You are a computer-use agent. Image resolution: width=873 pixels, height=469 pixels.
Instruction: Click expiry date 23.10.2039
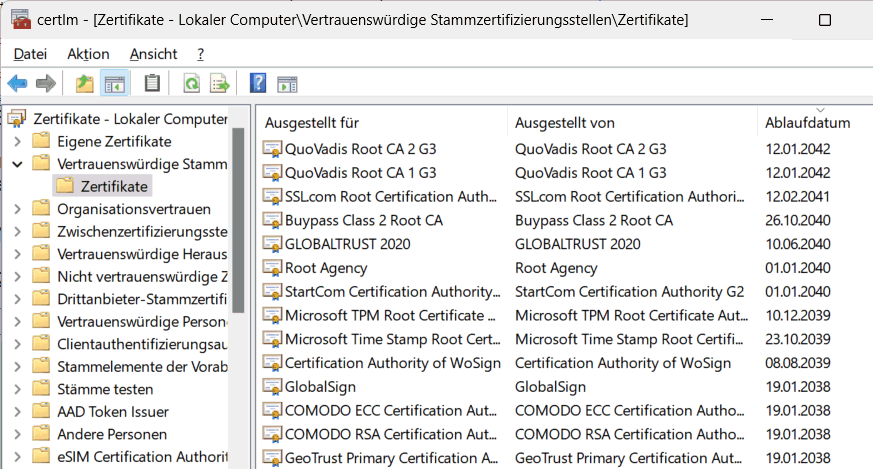pyautogui.click(x=798, y=339)
